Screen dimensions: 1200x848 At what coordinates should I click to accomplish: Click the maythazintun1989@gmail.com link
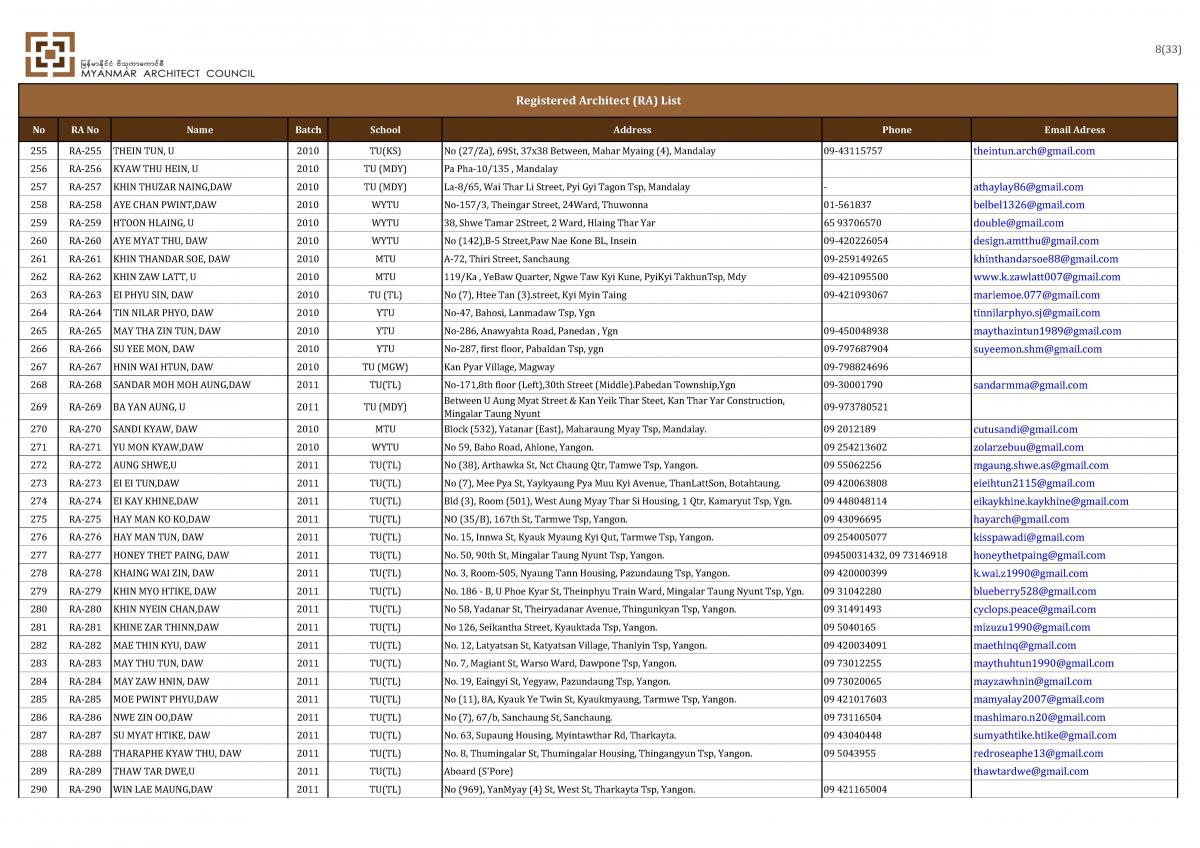coord(1047,331)
